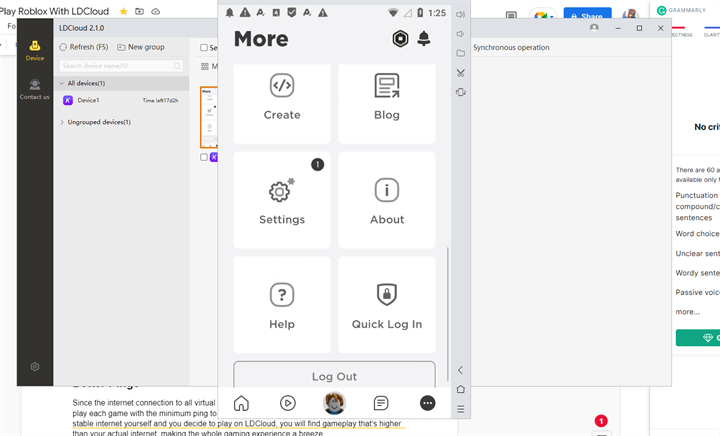Select the Device sidebar item in LDCloud

(35, 50)
